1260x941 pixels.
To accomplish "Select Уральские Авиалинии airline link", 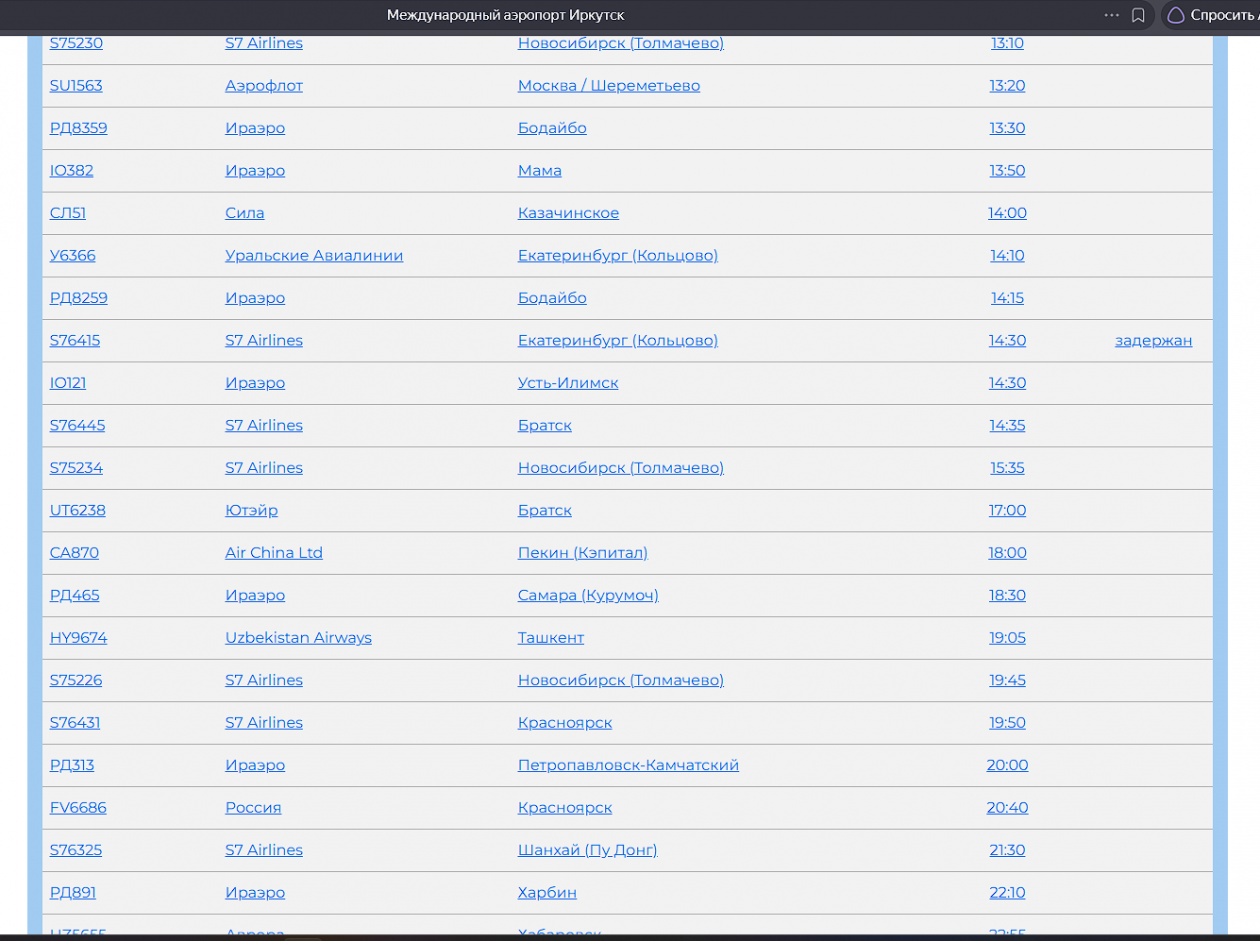I will (x=314, y=256).
